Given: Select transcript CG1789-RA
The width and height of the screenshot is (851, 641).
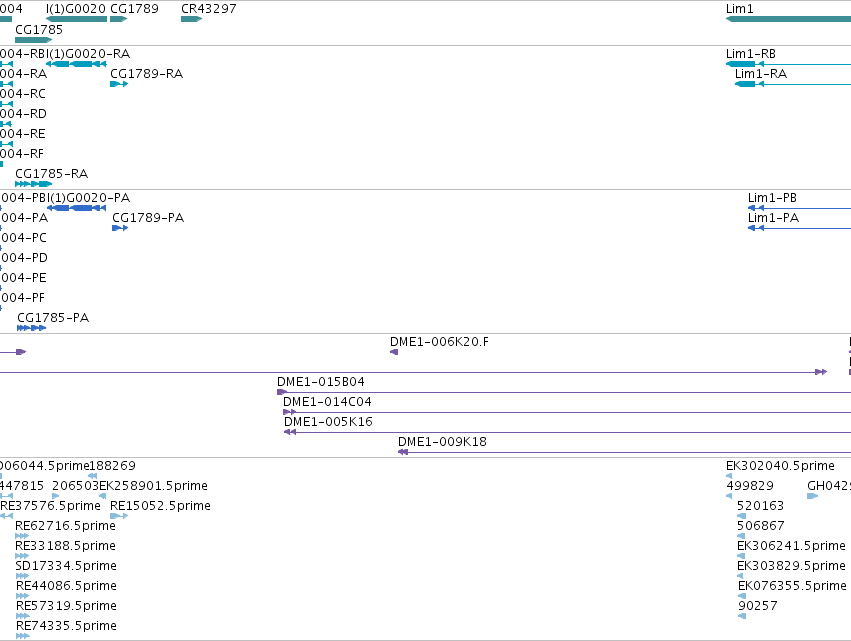Looking at the screenshot, I should [119, 84].
